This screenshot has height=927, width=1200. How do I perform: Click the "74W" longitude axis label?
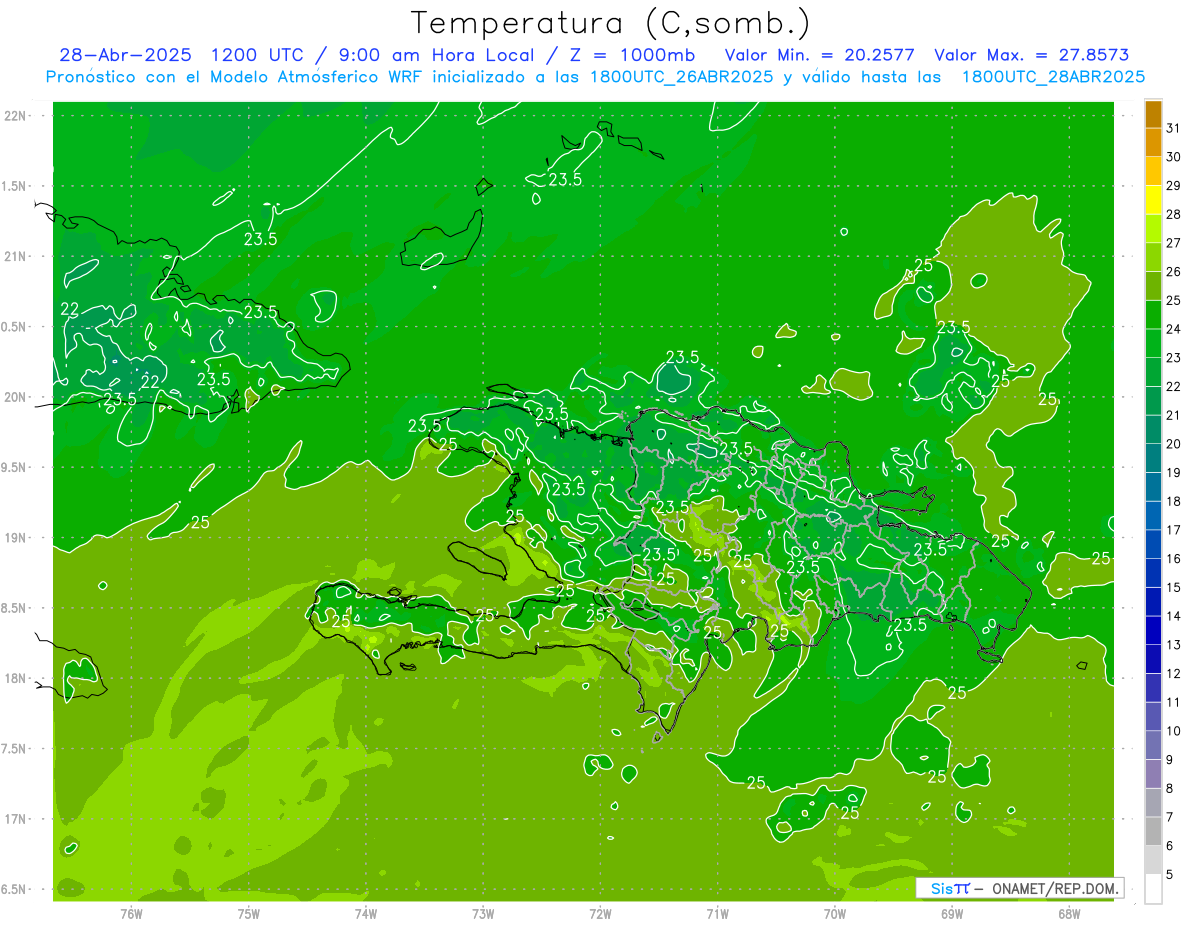(x=366, y=913)
